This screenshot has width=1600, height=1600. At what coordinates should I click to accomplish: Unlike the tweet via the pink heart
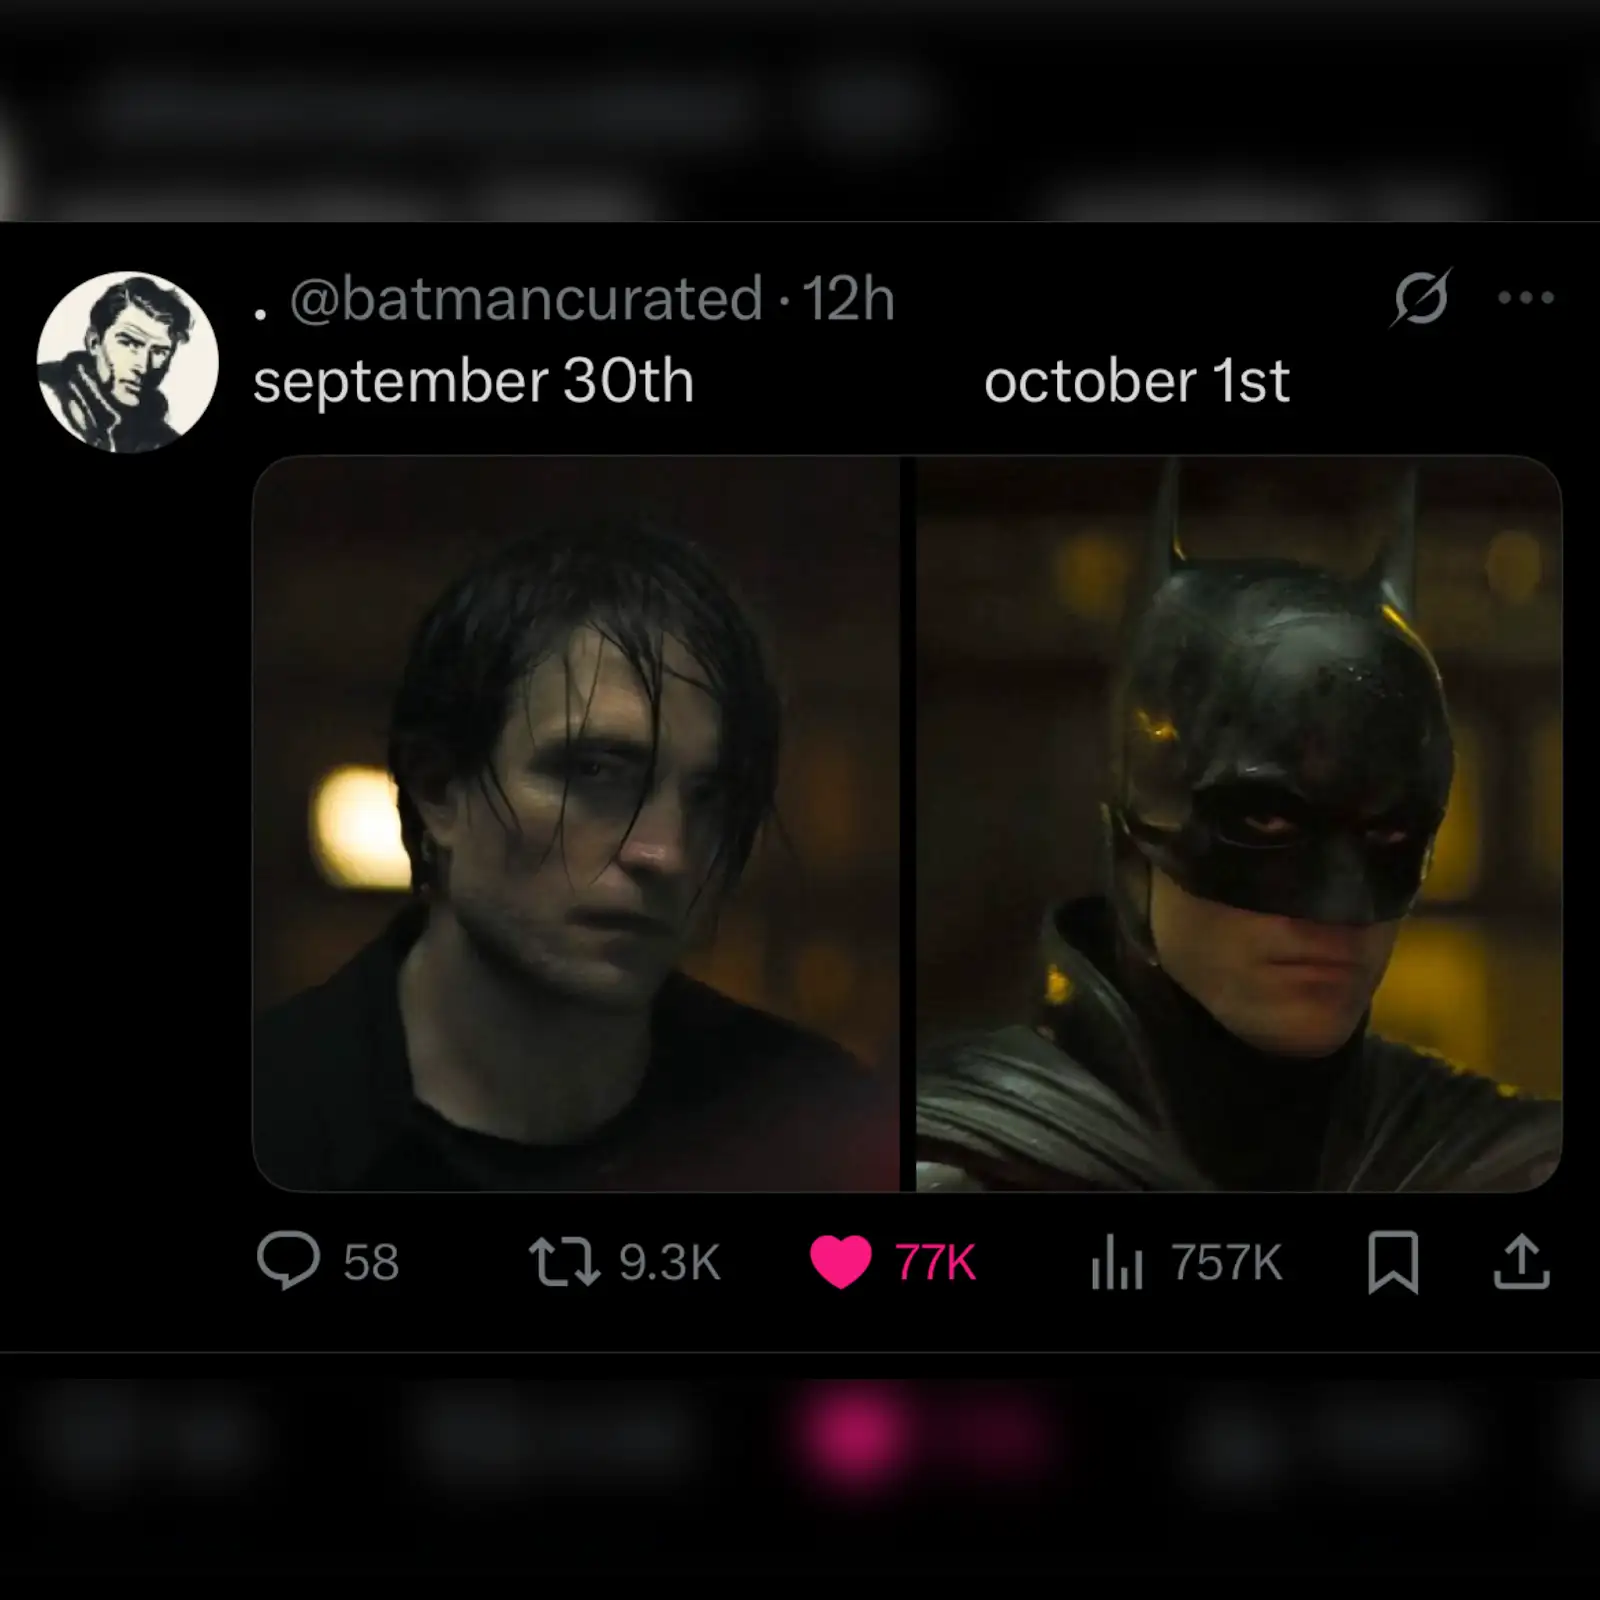click(x=840, y=1261)
